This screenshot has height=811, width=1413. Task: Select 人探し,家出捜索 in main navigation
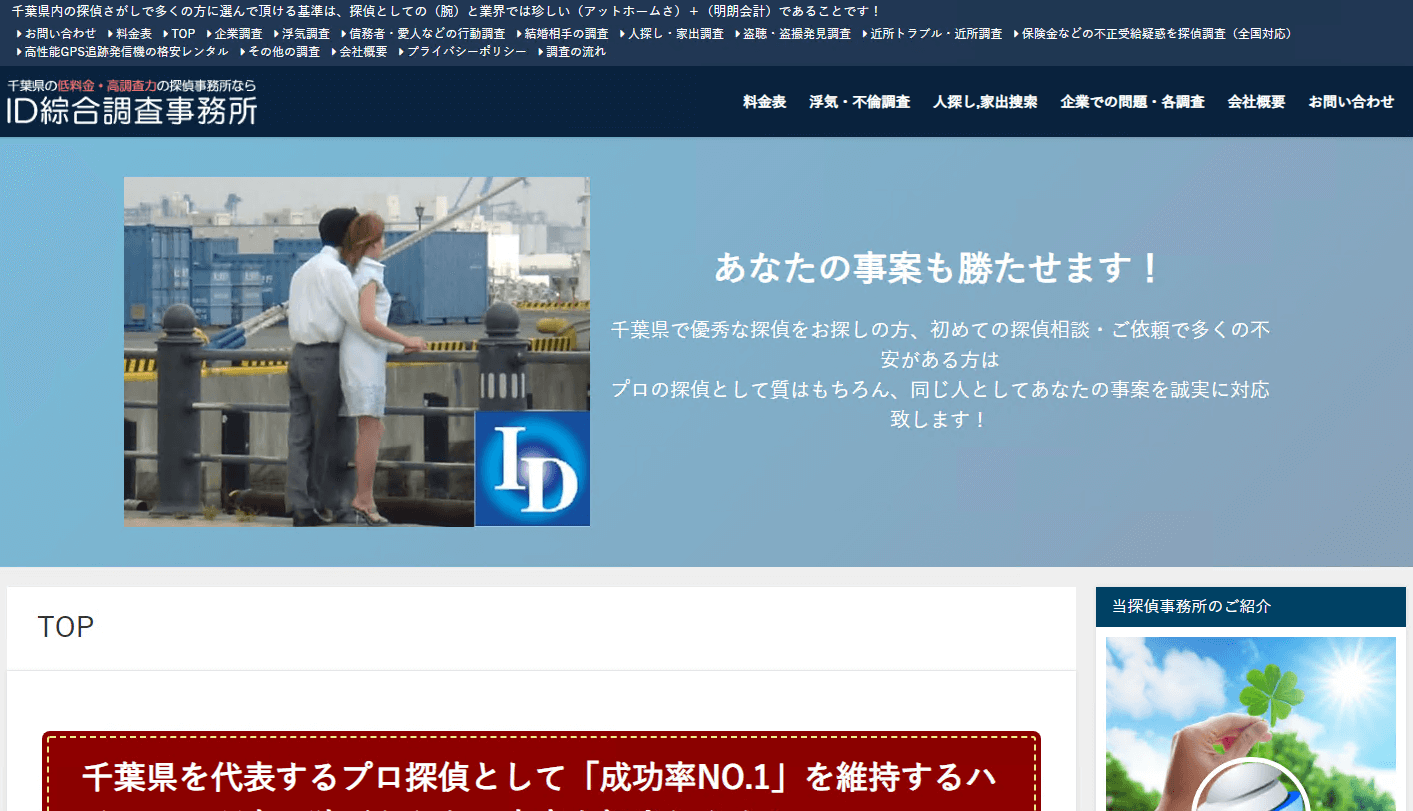click(x=985, y=102)
